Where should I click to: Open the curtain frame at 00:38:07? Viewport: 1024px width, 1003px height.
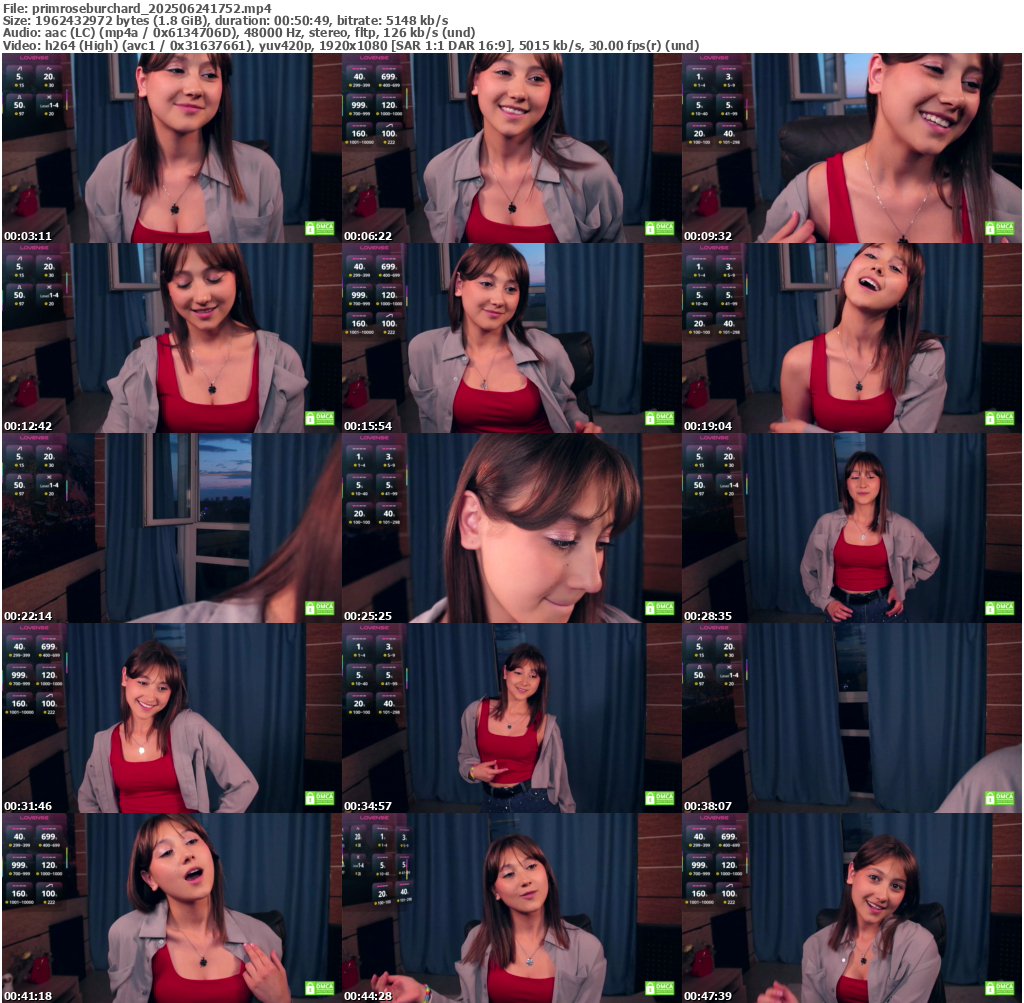[851, 718]
